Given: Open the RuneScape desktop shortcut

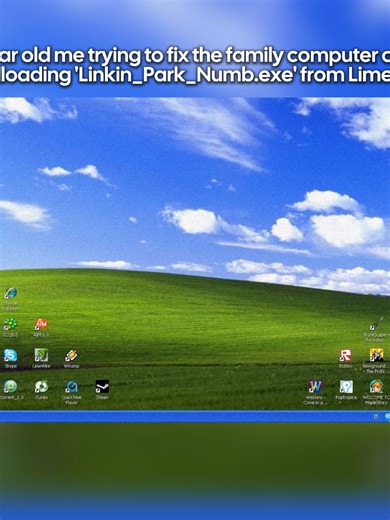Looking at the screenshot, I should pos(376,324).
